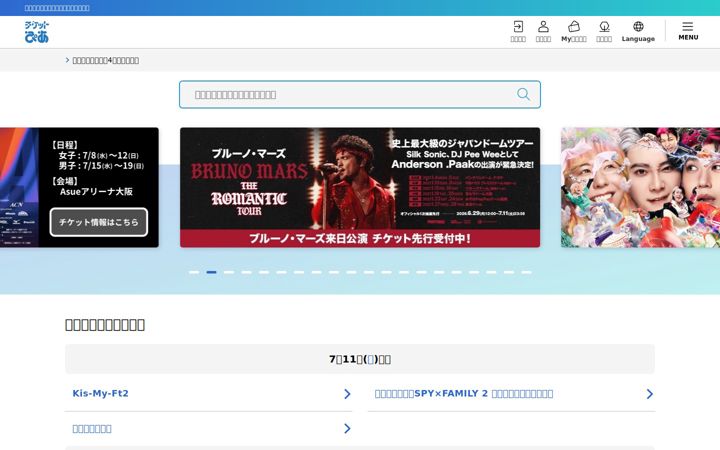Image resolution: width=720 pixels, height=450 pixels.
Task: Click the top announcement bar text
Action: click(x=57, y=8)
